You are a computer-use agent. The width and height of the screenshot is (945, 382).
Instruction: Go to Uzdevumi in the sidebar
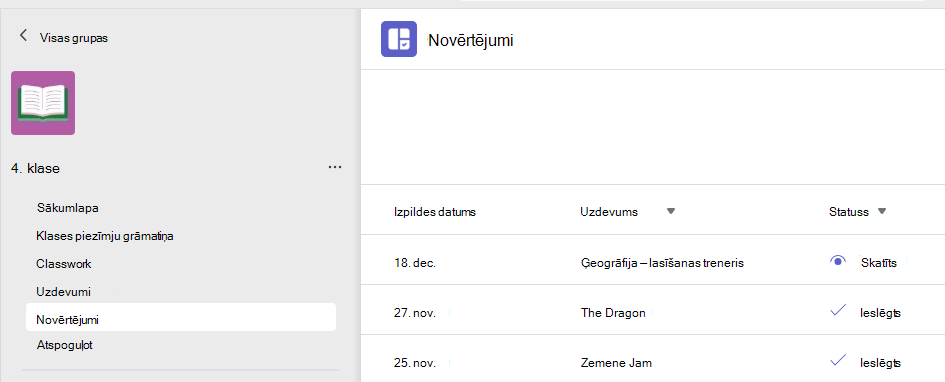63,292
